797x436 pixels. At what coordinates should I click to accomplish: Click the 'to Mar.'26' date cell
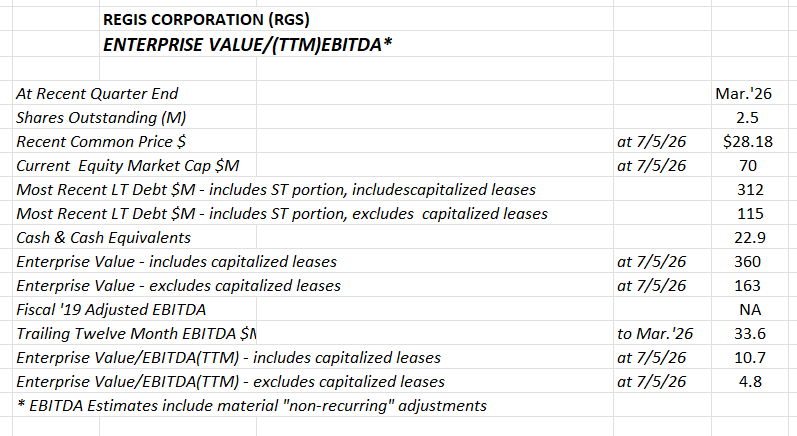(x=655, y=333)
